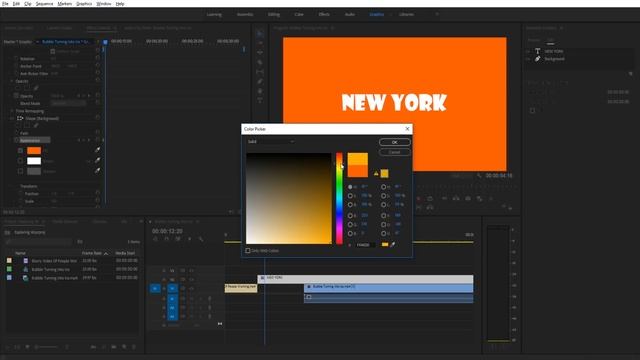Click the first project item in the bin

click(54, 260)
